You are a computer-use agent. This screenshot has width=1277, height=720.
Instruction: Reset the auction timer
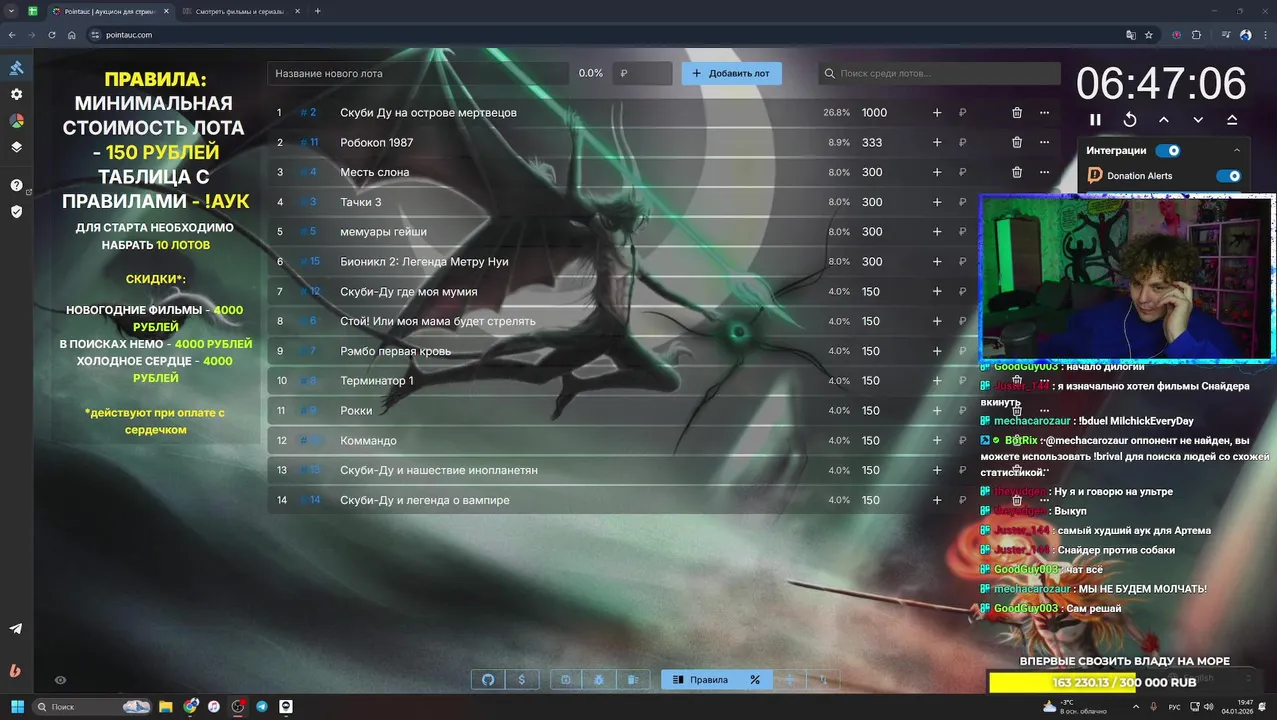[x=1130, y=119]
